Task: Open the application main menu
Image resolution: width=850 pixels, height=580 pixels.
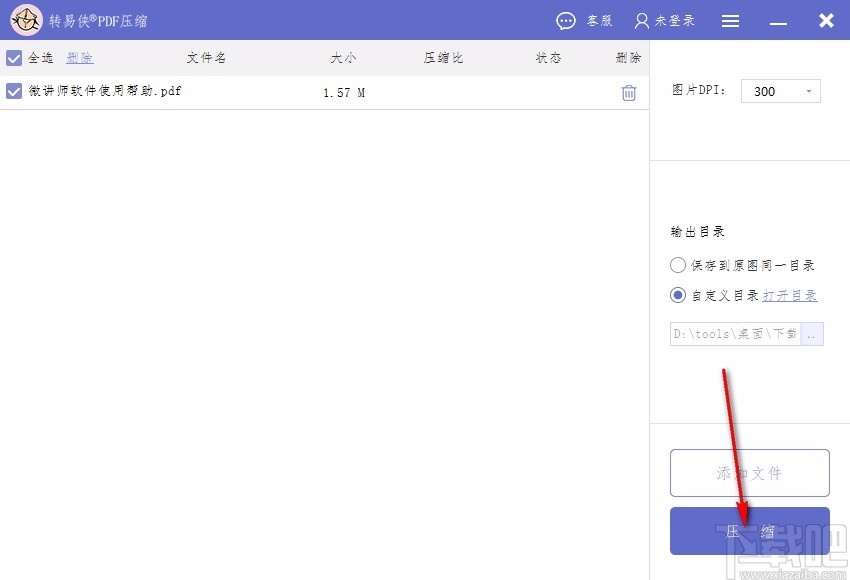Action: point(730,20)
